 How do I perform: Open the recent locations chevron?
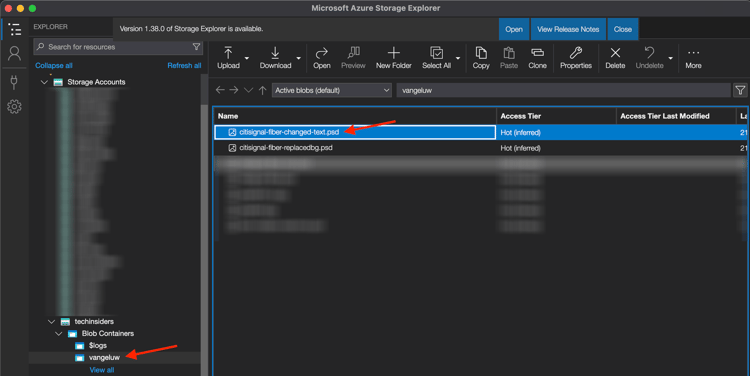click(x=248, y=90)
